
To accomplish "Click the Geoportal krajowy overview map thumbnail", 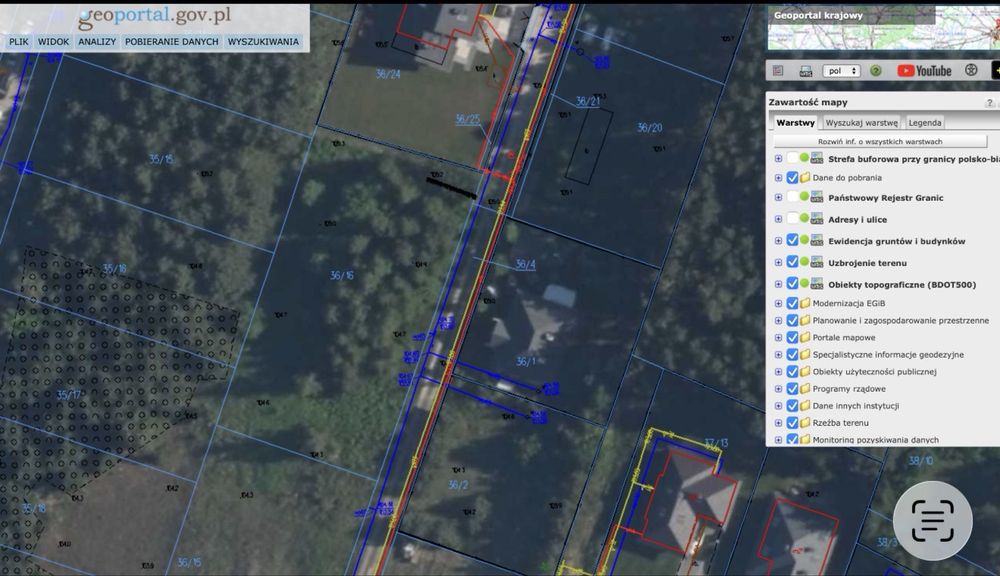I will [883, 27].
